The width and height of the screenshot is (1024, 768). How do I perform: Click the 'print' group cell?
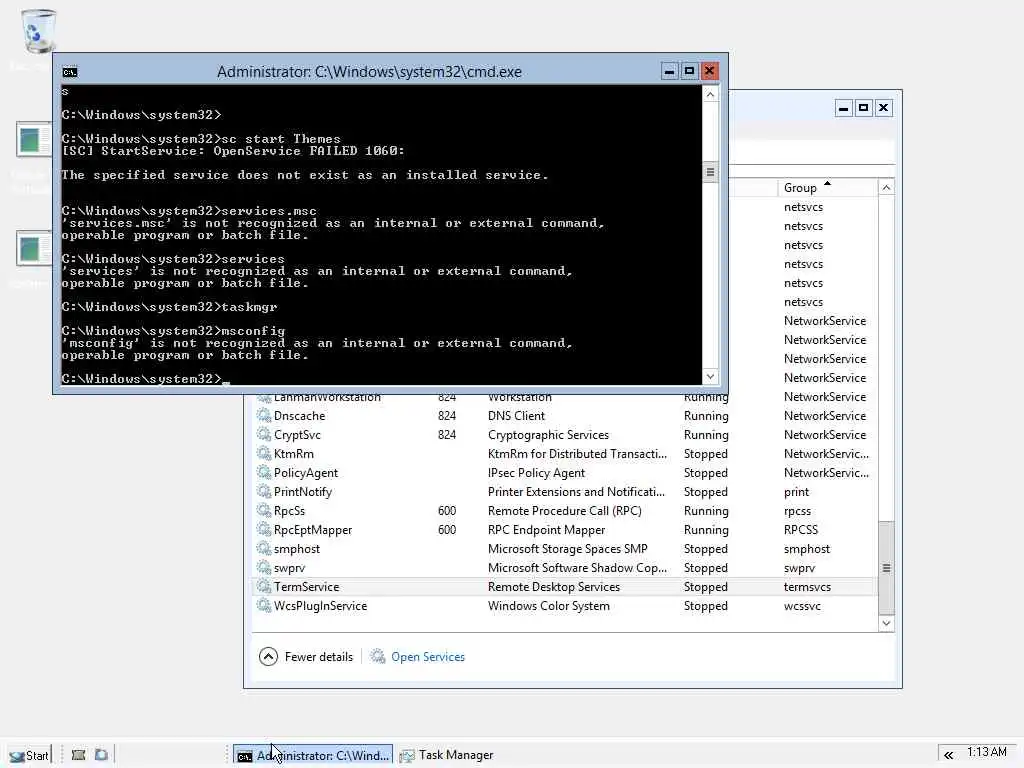click(x=796, y=491)
